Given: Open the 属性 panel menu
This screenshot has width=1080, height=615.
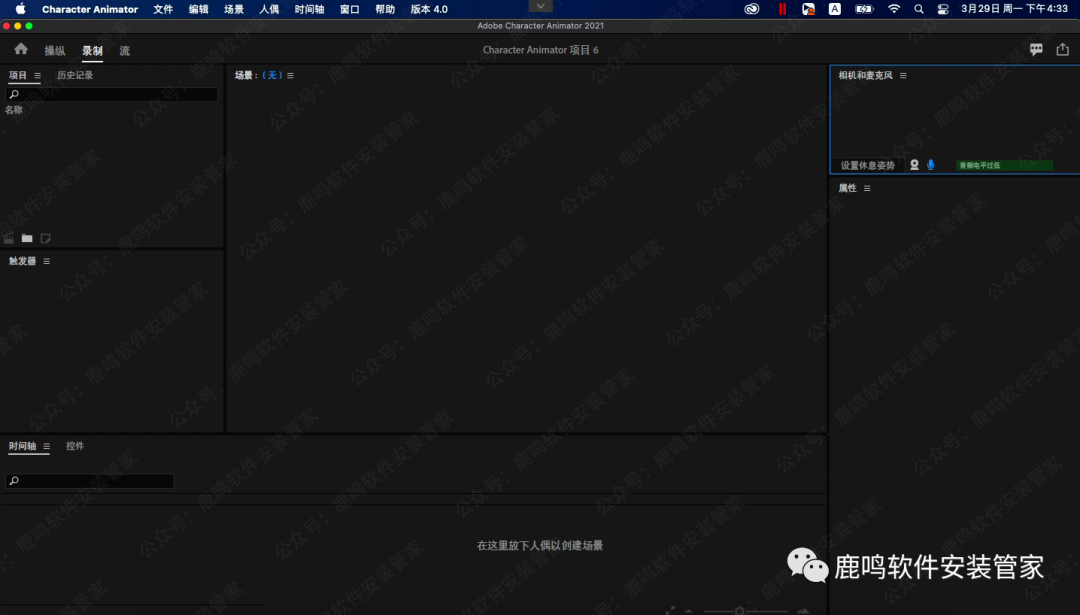Looking at the screenshot, I should (x=867, y=189).
